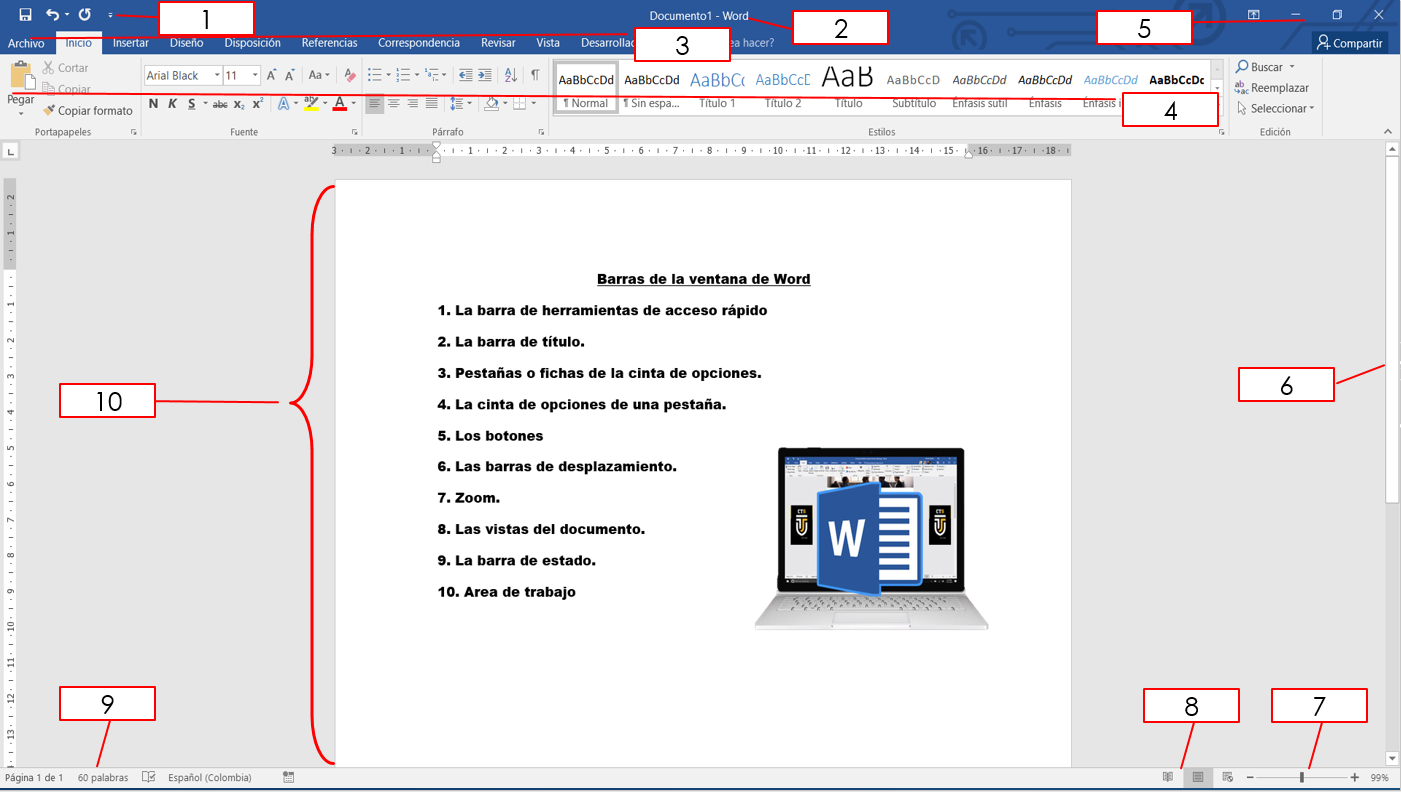This screenshot has height=792, width=1401.
Task: Apply the Título 1 style
Action: [717, 88]
